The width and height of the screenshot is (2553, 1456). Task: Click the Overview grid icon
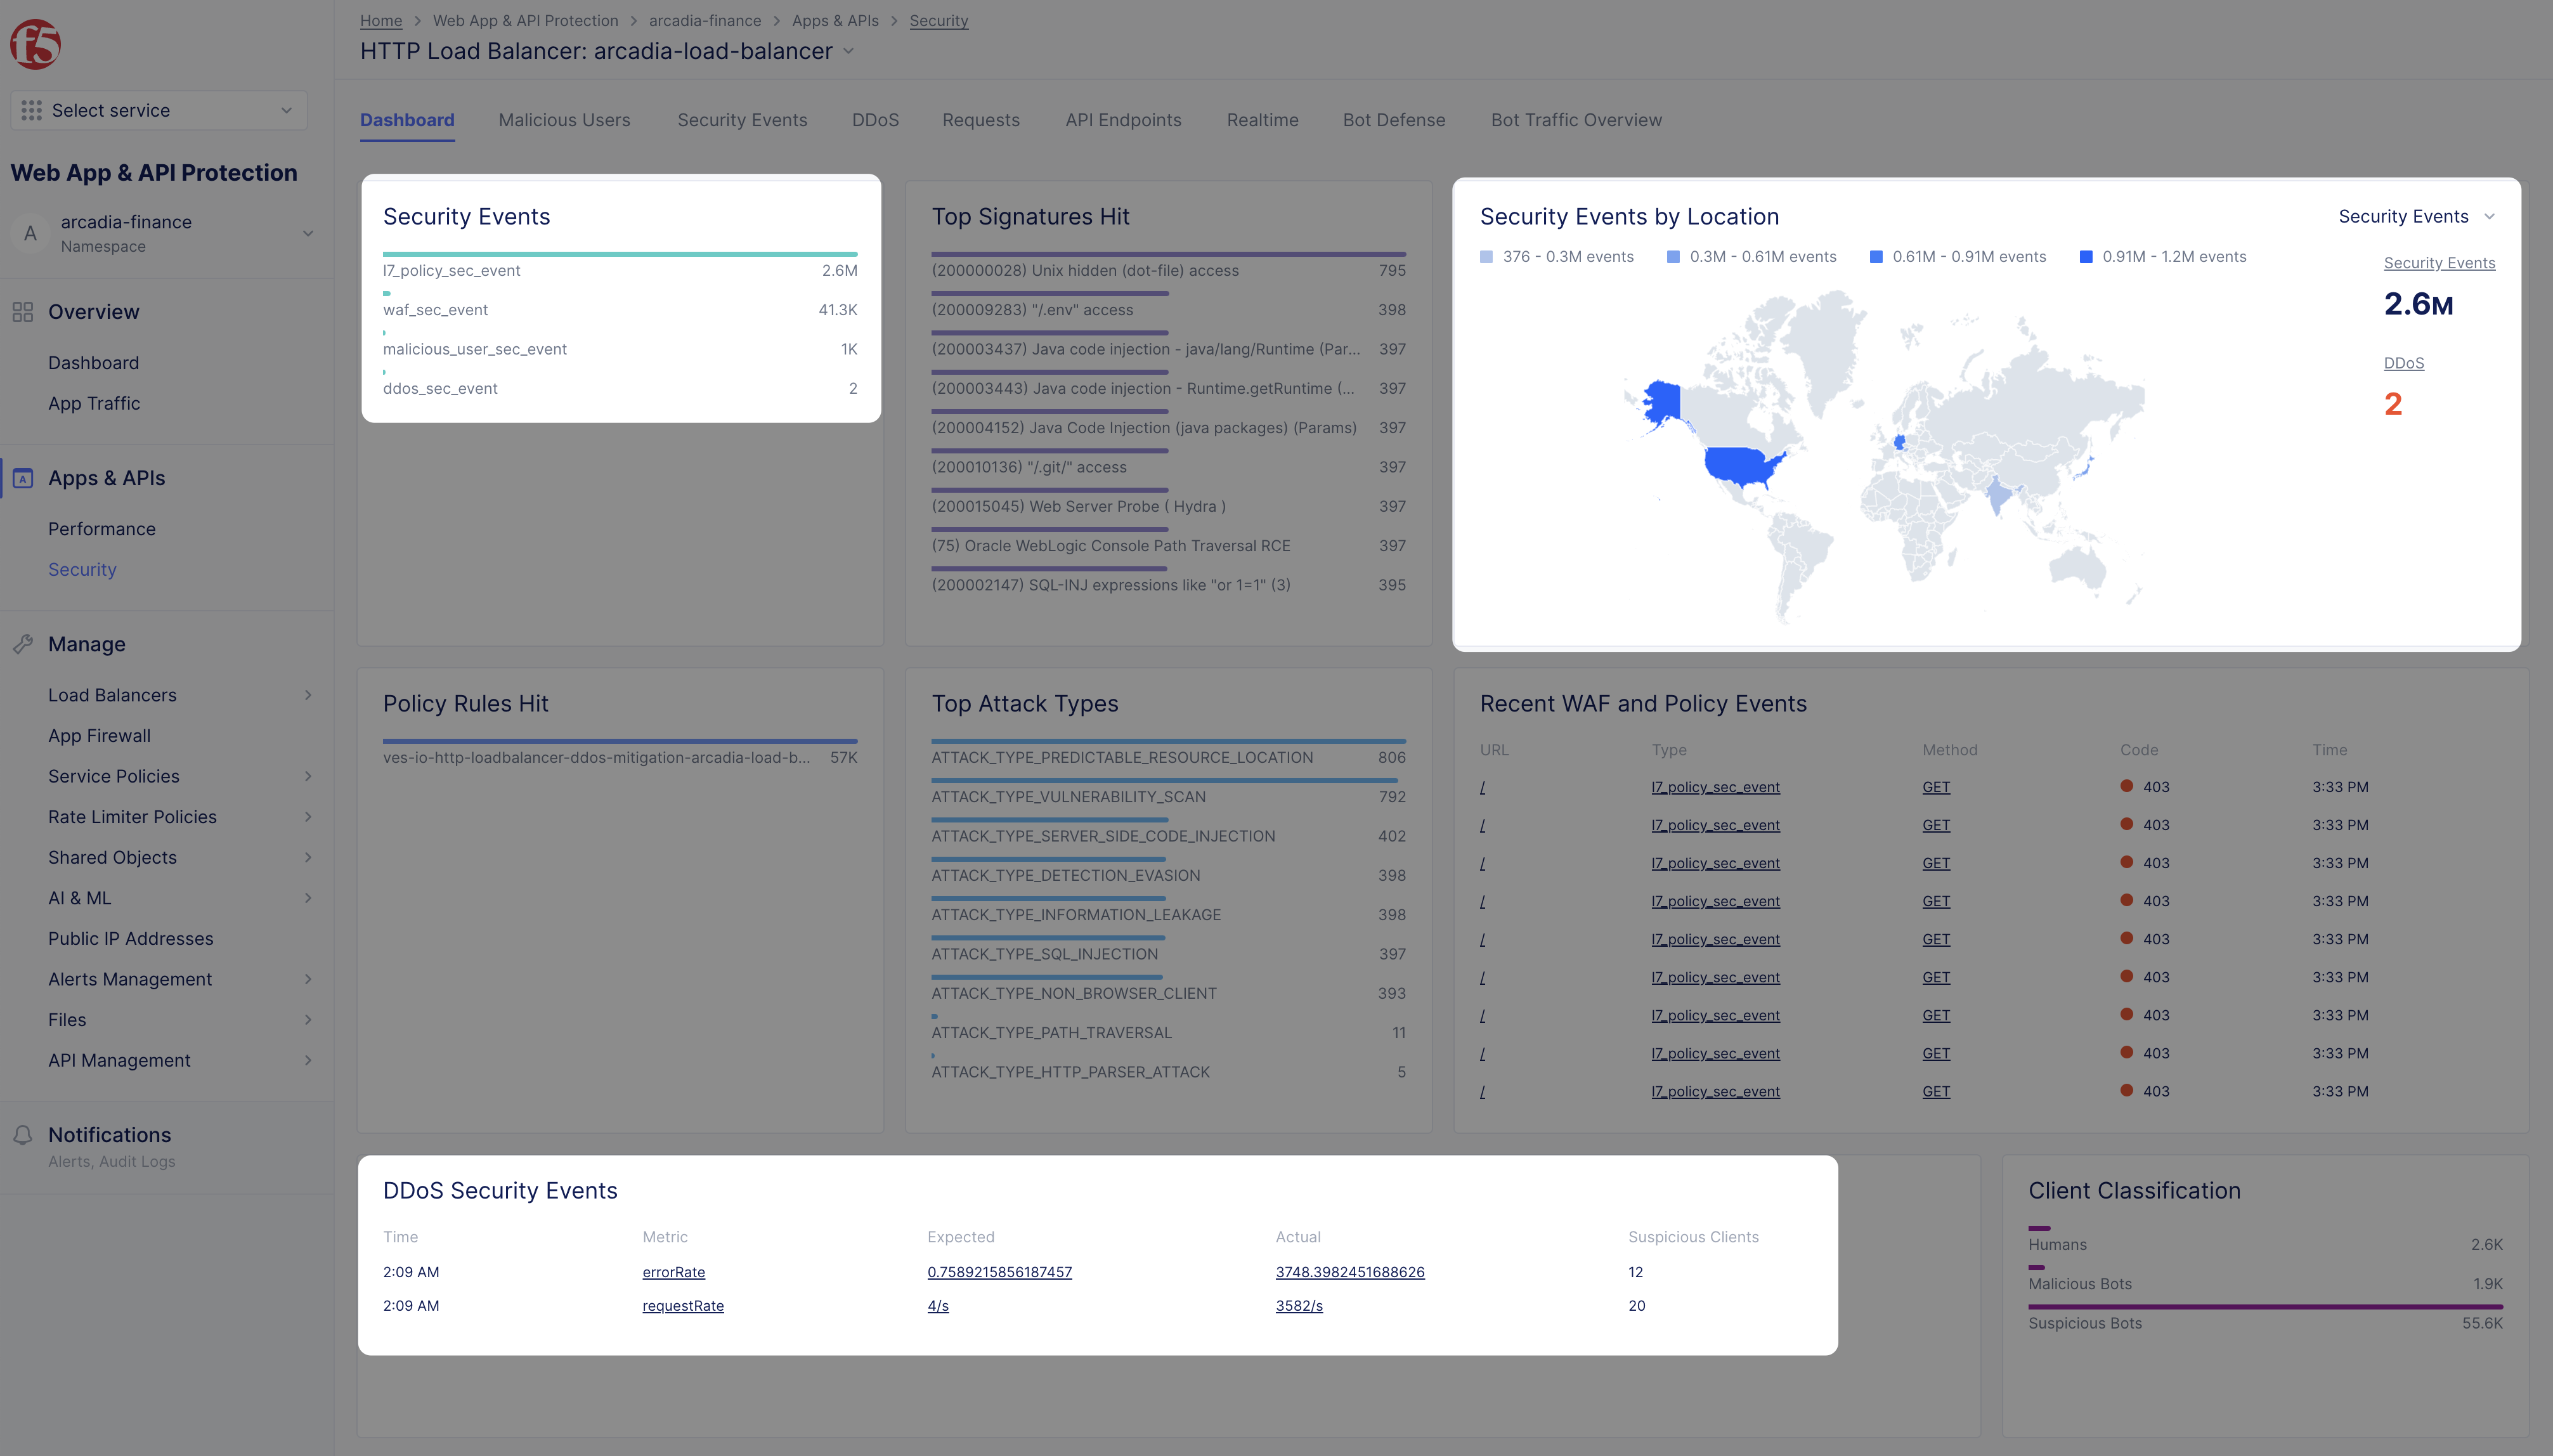(23, 312)
